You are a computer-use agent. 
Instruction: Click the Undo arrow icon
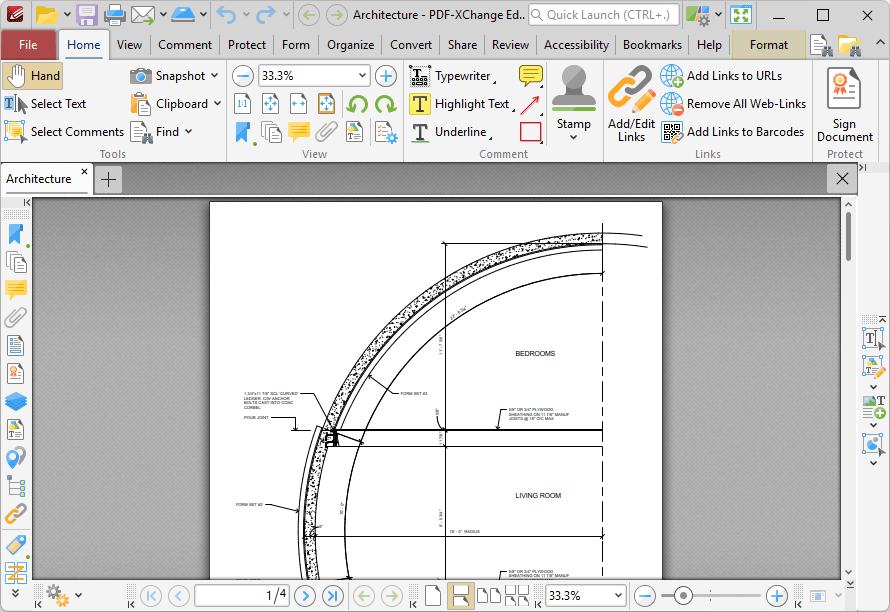pos(226,15)
